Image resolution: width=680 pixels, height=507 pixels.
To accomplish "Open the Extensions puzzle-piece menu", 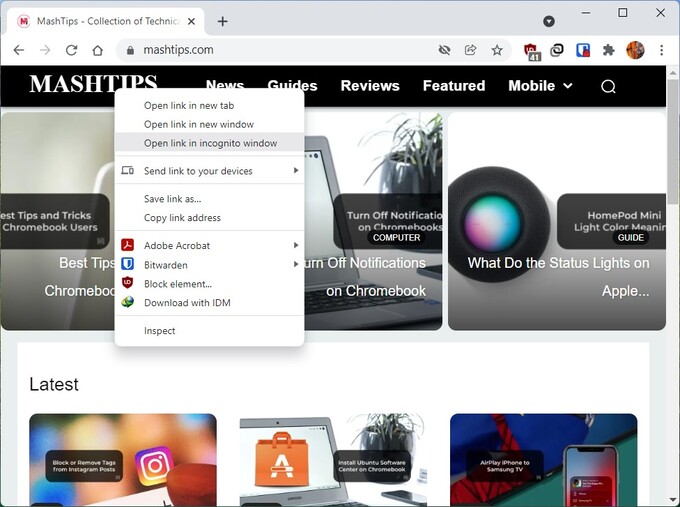I will click(609, 50).
